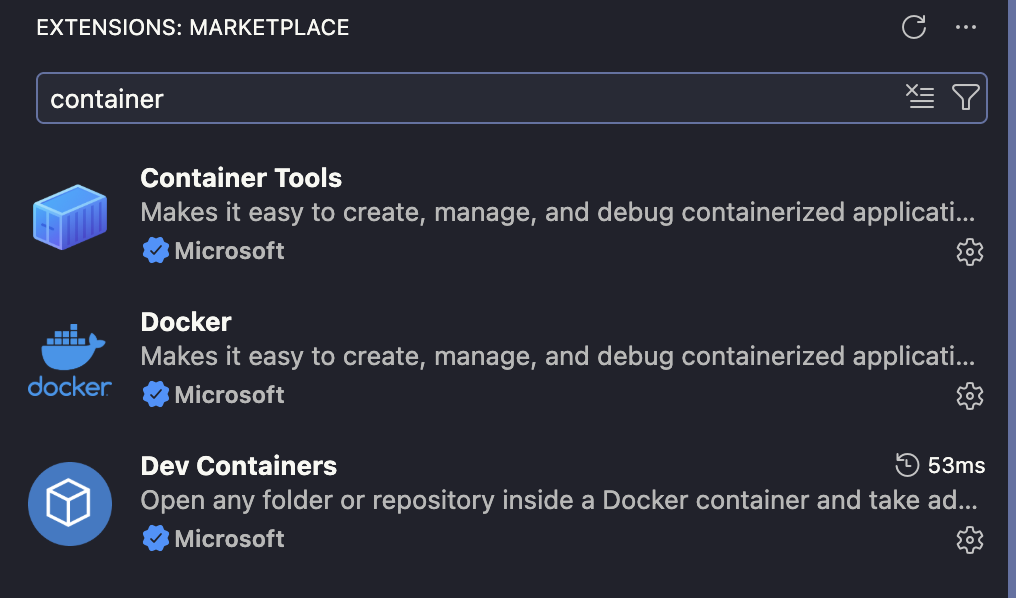Click verified badge beside Dev Containers publisher

pyautogui.click(x=156, y=538)
